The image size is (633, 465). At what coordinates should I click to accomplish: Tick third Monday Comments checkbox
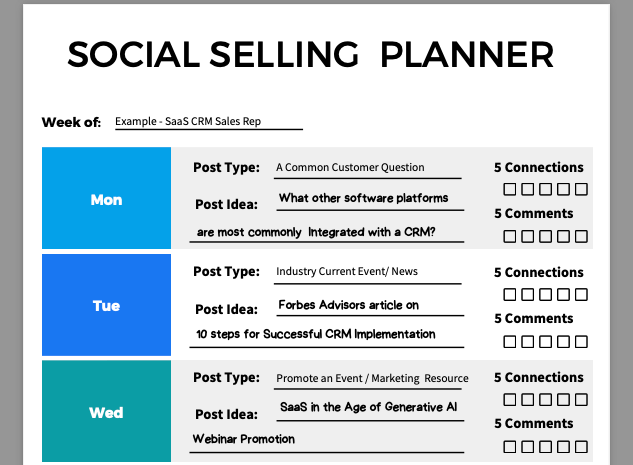click(545, 236)
